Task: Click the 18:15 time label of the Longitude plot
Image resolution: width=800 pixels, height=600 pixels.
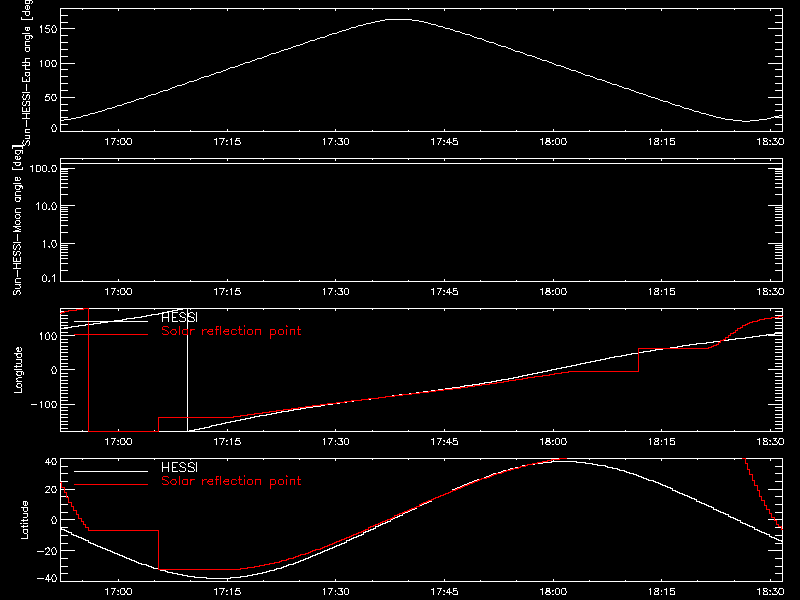Action: tap(662, 442)
